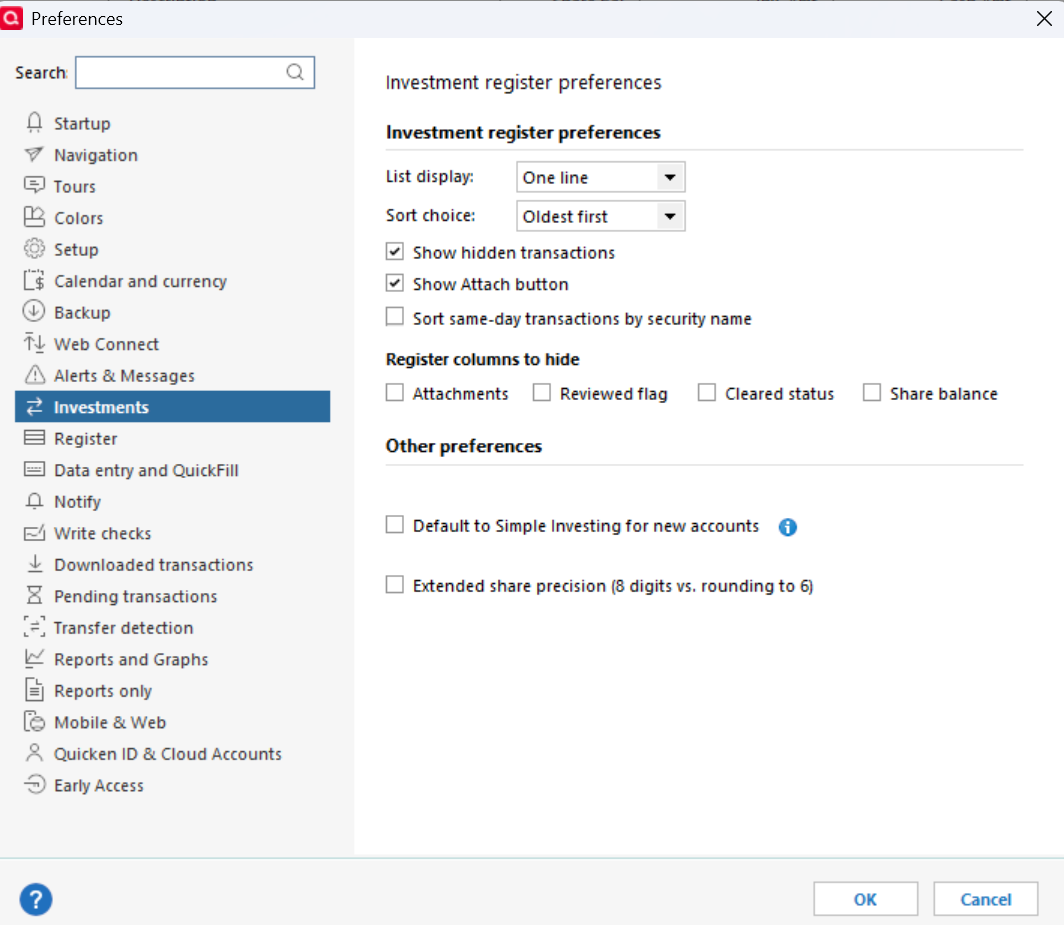Open help with the blue question mark
The image size is (1064, 925).
pos(36,900)
